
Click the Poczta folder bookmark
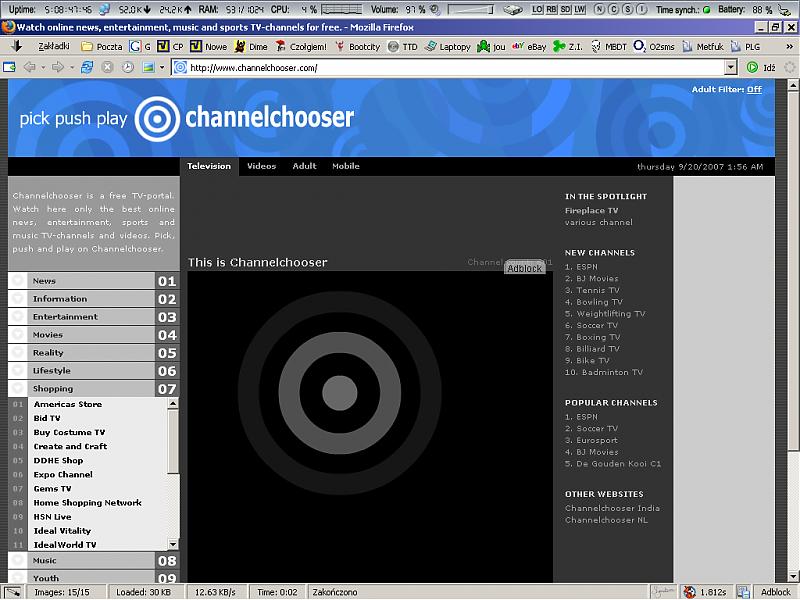pos(103,46)
